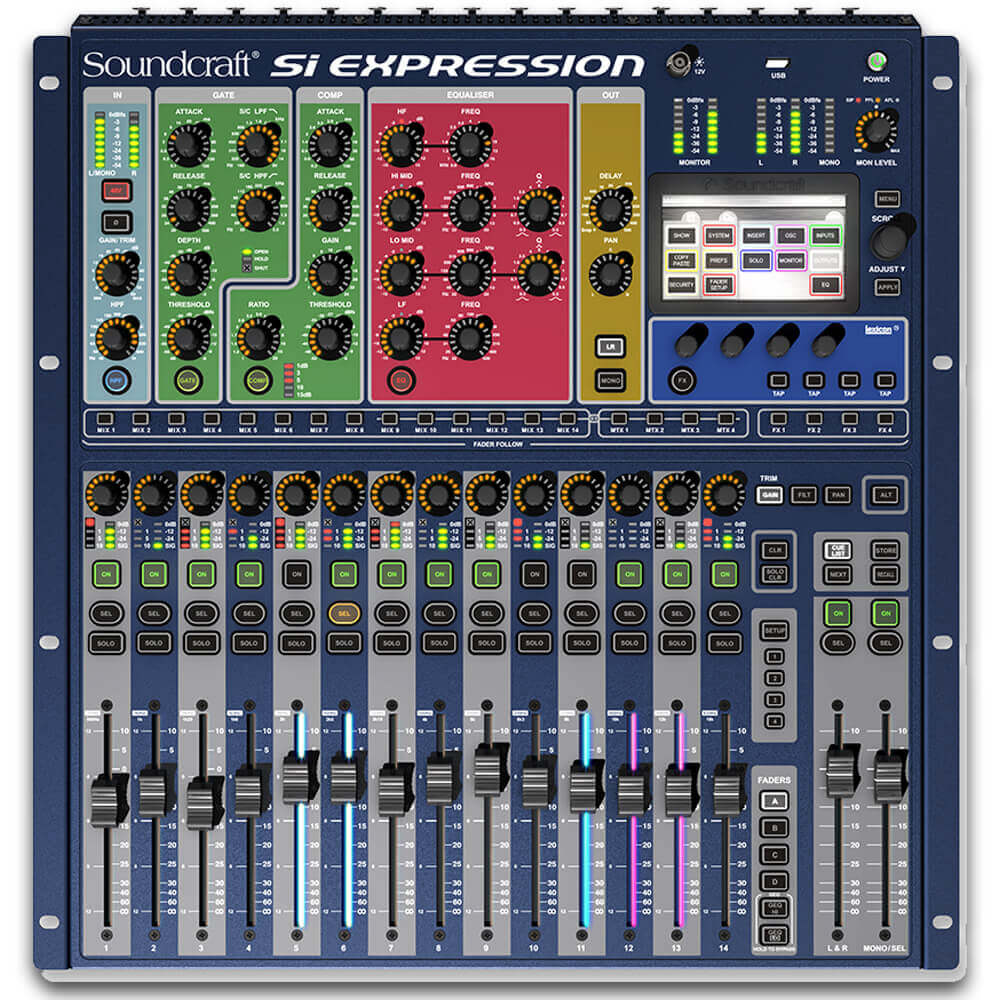The width and height of the screenshot is (1000, 1000).
Task: Toggle the phase invert button under 48V
Action: 117,223
